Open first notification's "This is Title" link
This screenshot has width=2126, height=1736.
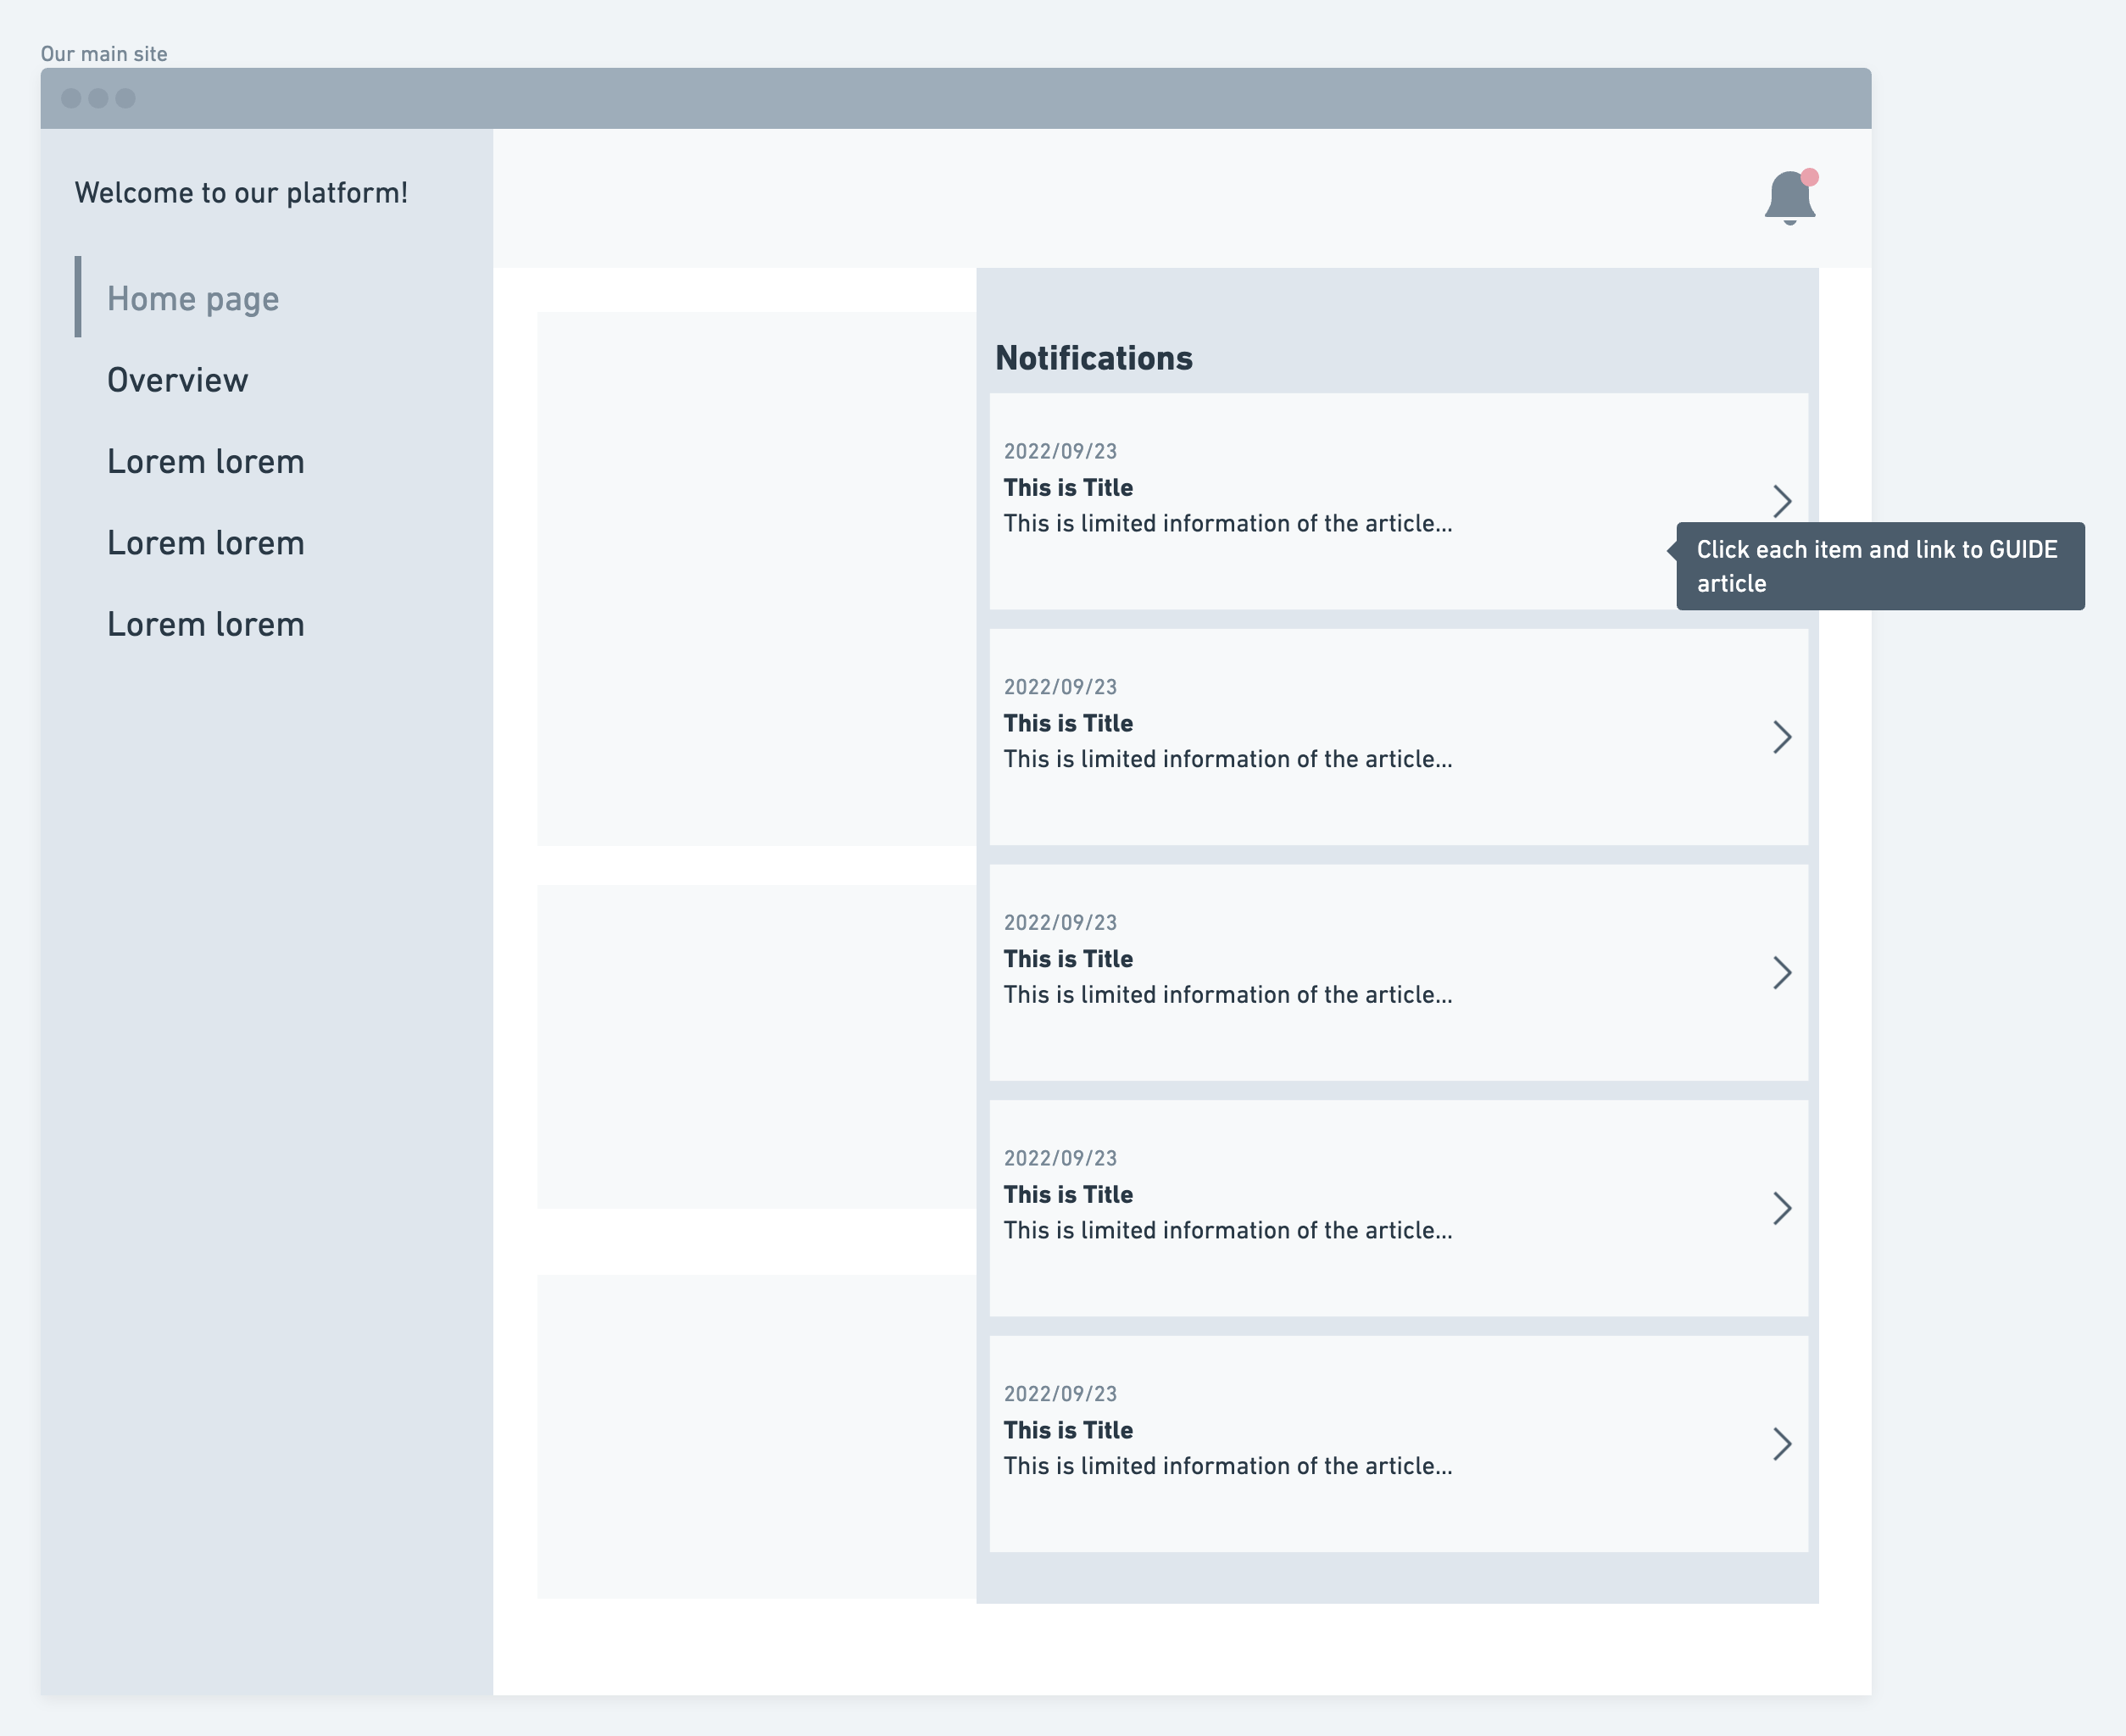click(x=1068, y=488)
